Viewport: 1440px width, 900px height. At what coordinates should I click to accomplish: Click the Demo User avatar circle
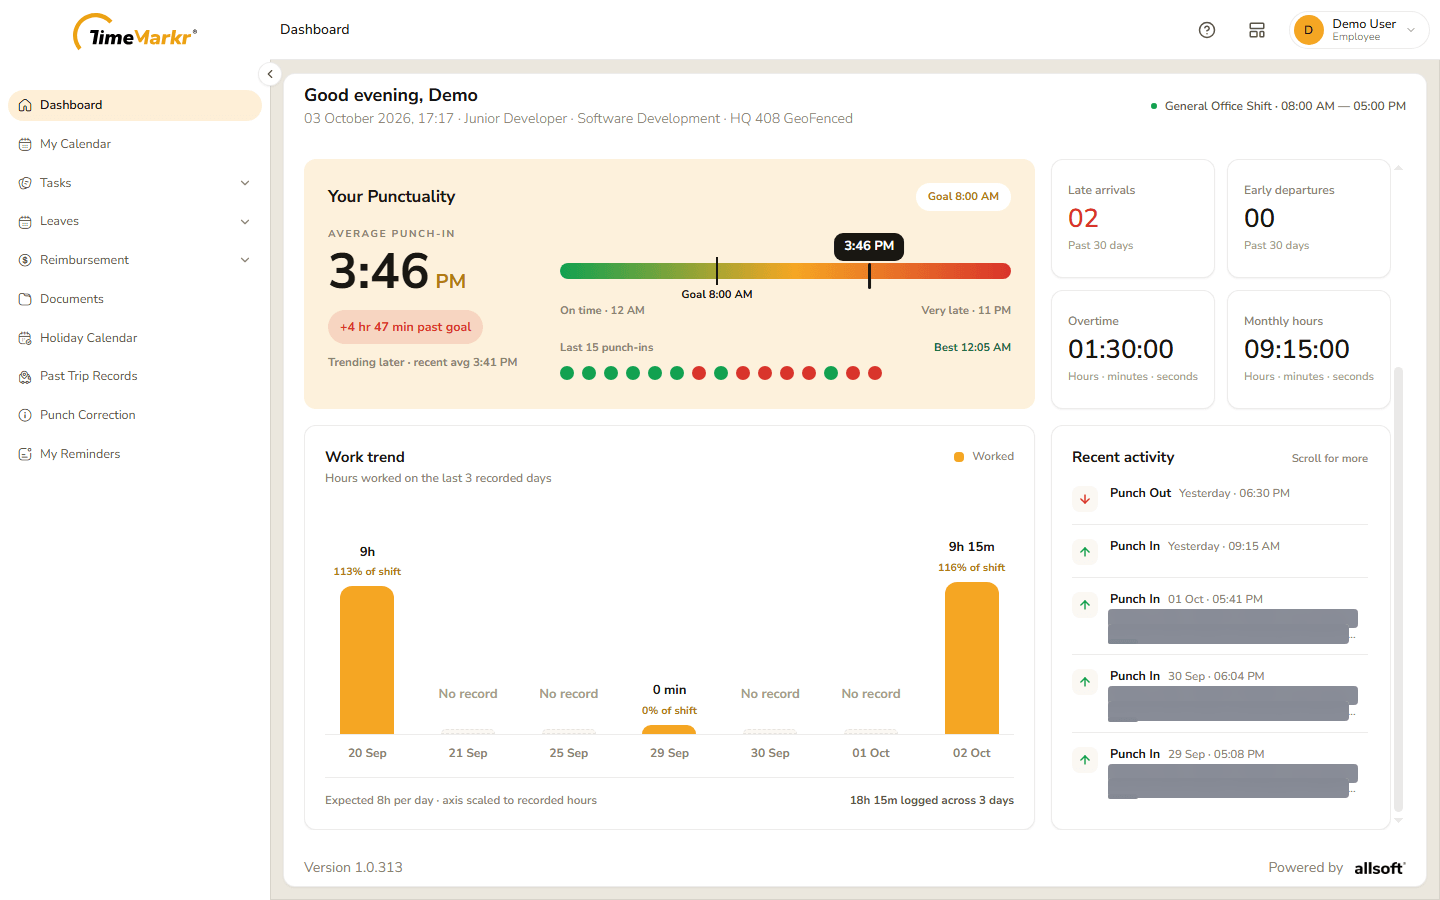pyautogui.click(x=1308, y=30)
